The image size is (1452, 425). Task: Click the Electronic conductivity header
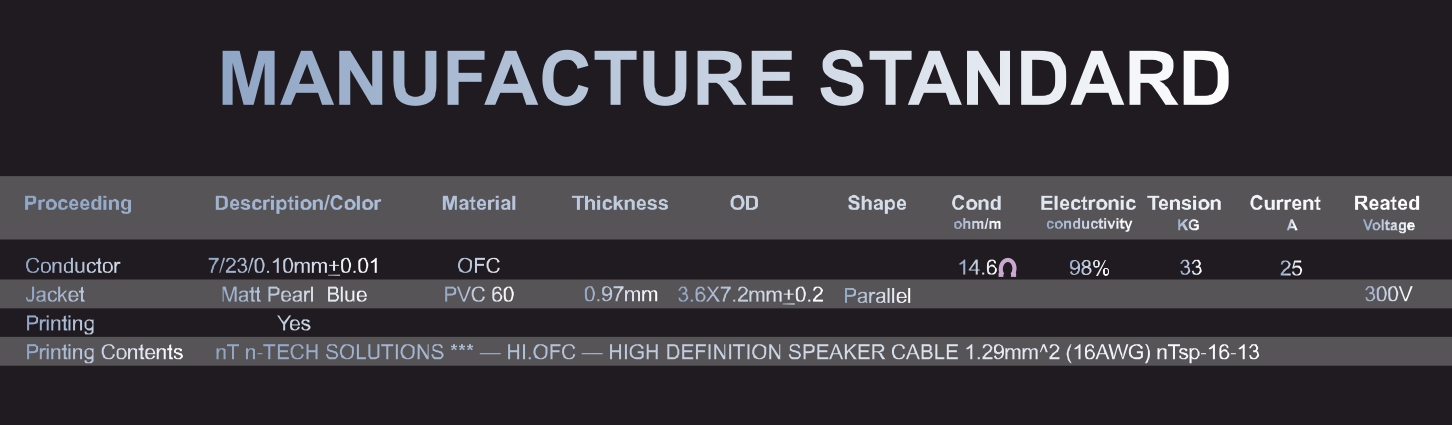click(1088, 212)
